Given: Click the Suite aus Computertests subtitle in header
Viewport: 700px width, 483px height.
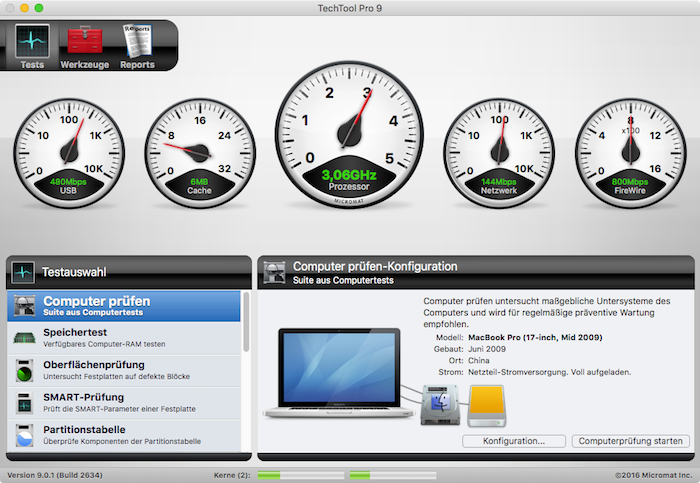Looking at the screenshot, I should click(x=343, y=280).
